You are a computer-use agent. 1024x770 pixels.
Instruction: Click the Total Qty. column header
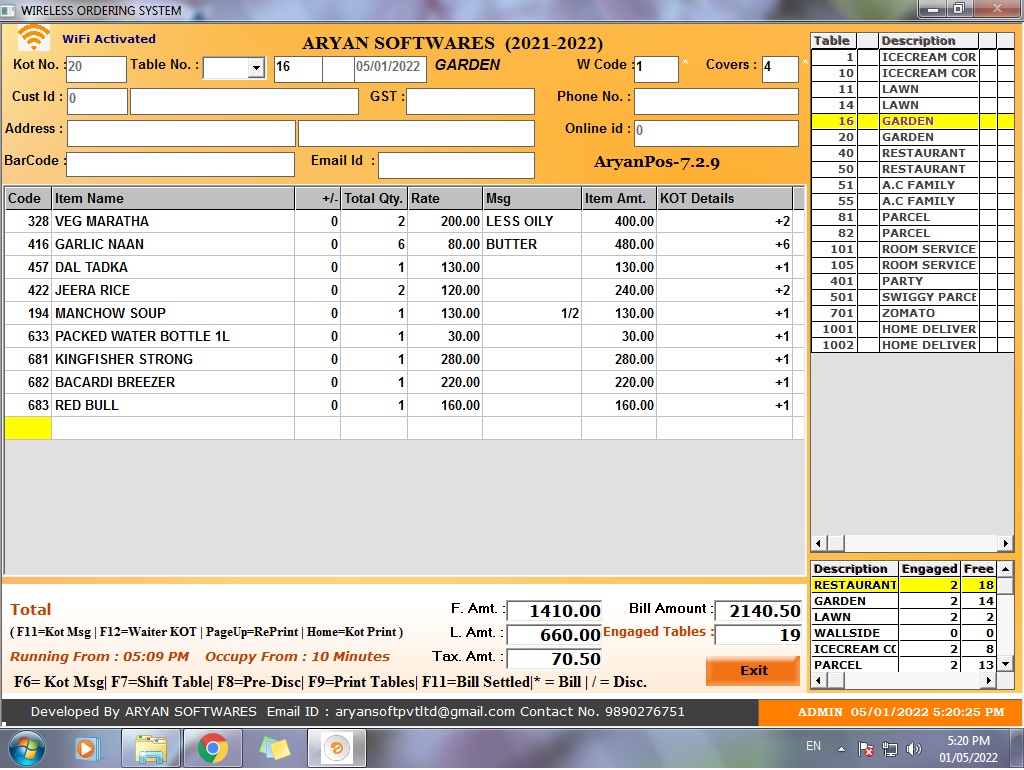tap(374, 199)
